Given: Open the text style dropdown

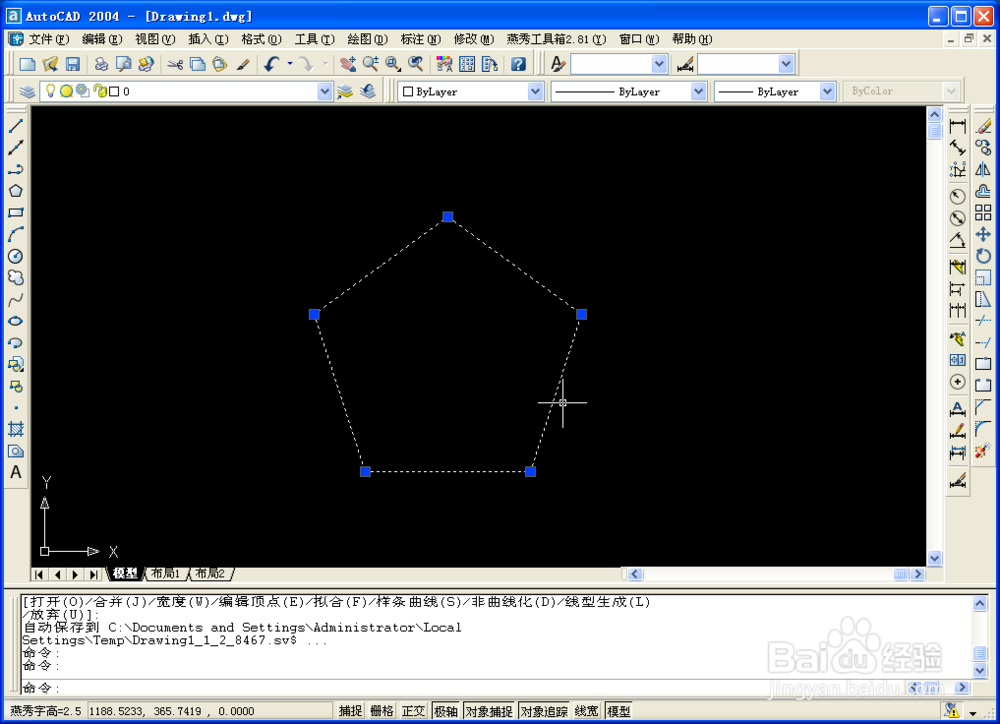Looking at the screenshot, I should point(659,64).
